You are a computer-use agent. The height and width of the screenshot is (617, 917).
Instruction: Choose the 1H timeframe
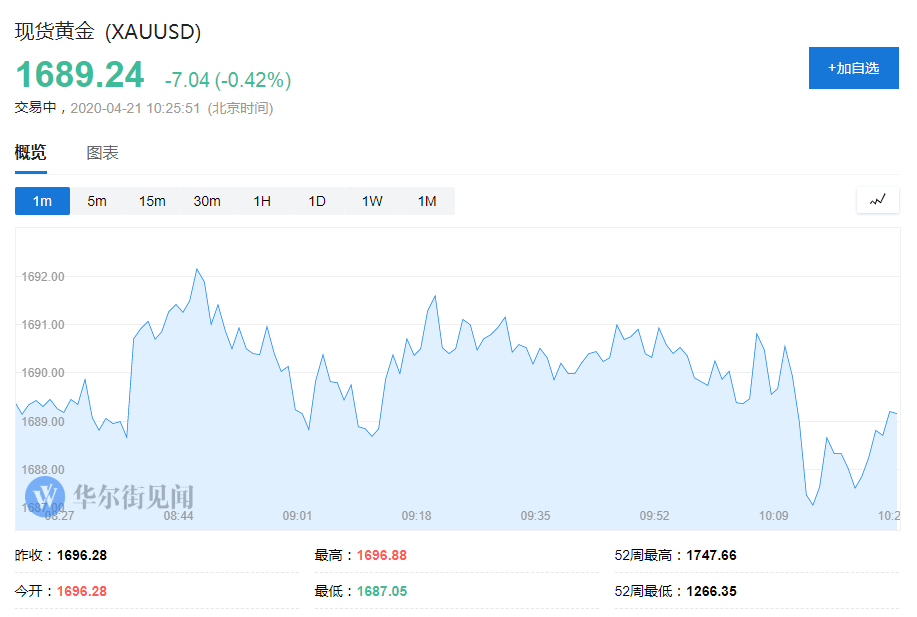tap(262, 201)
